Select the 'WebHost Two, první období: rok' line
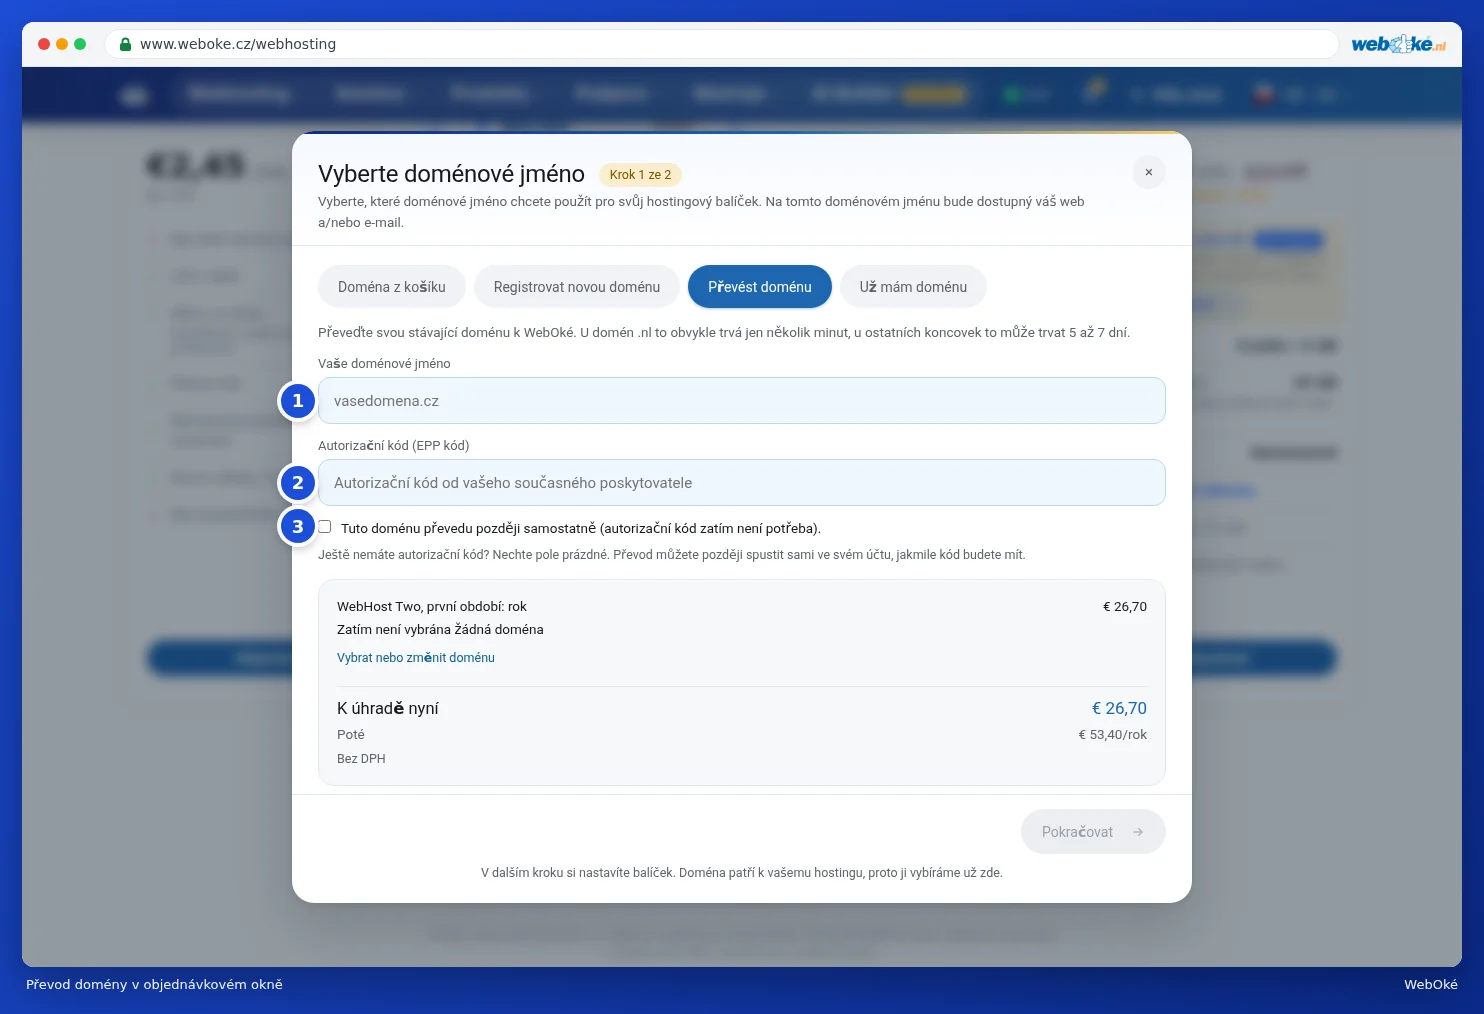This screenshot has height=1014, width=1484. coord(432,606)
